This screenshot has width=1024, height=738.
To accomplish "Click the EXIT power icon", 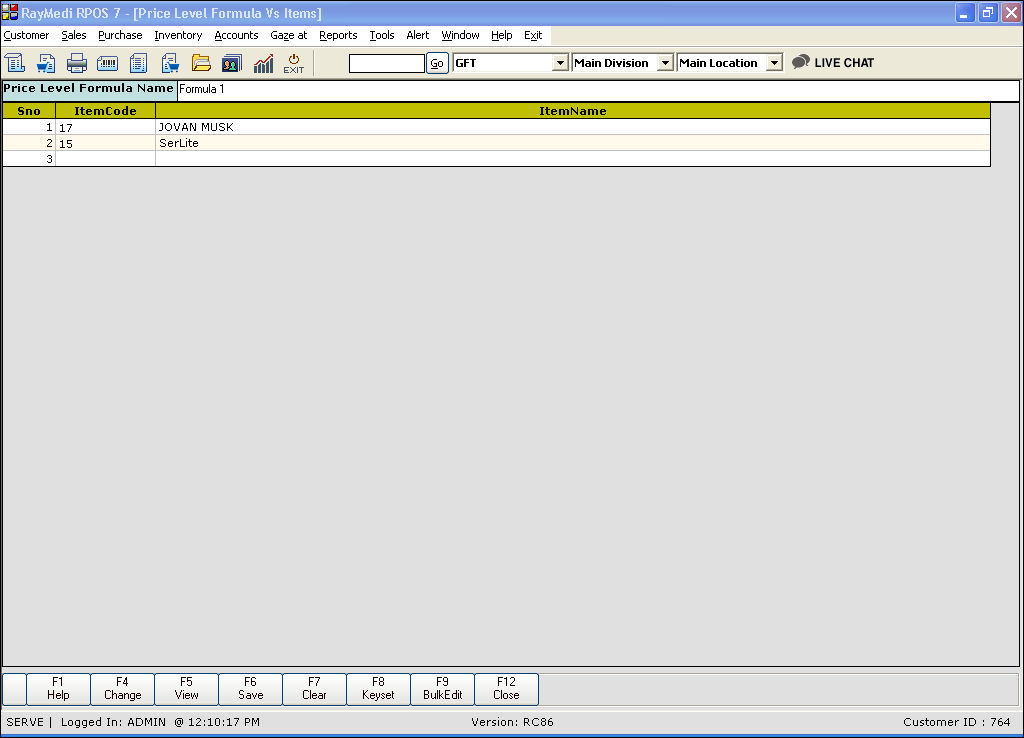I will point(294,63).
